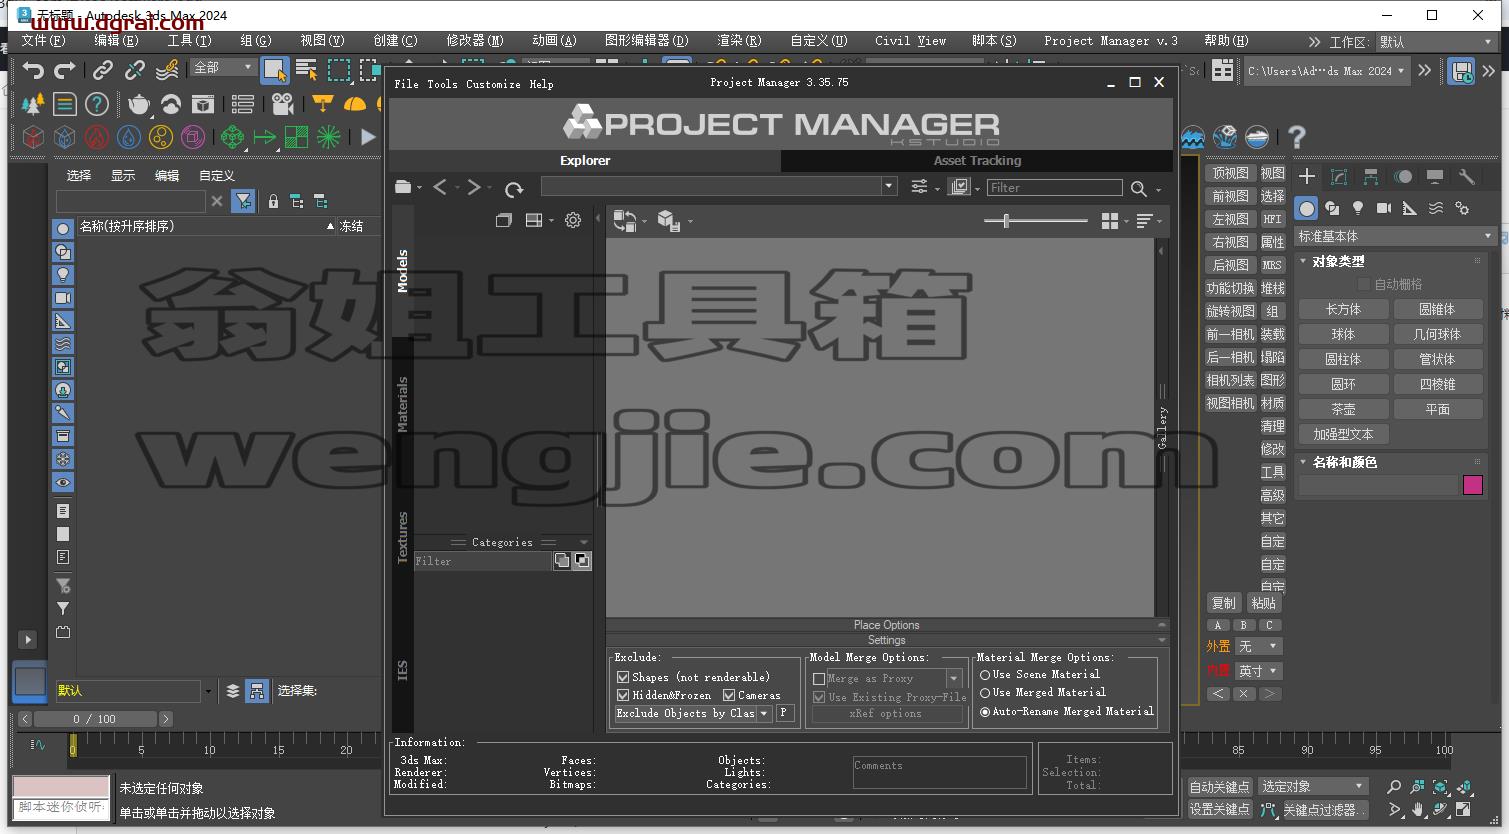Click the Redo arrow in main toolbar
Viewport: 1509px width, 834px height.
click(65, 70)
